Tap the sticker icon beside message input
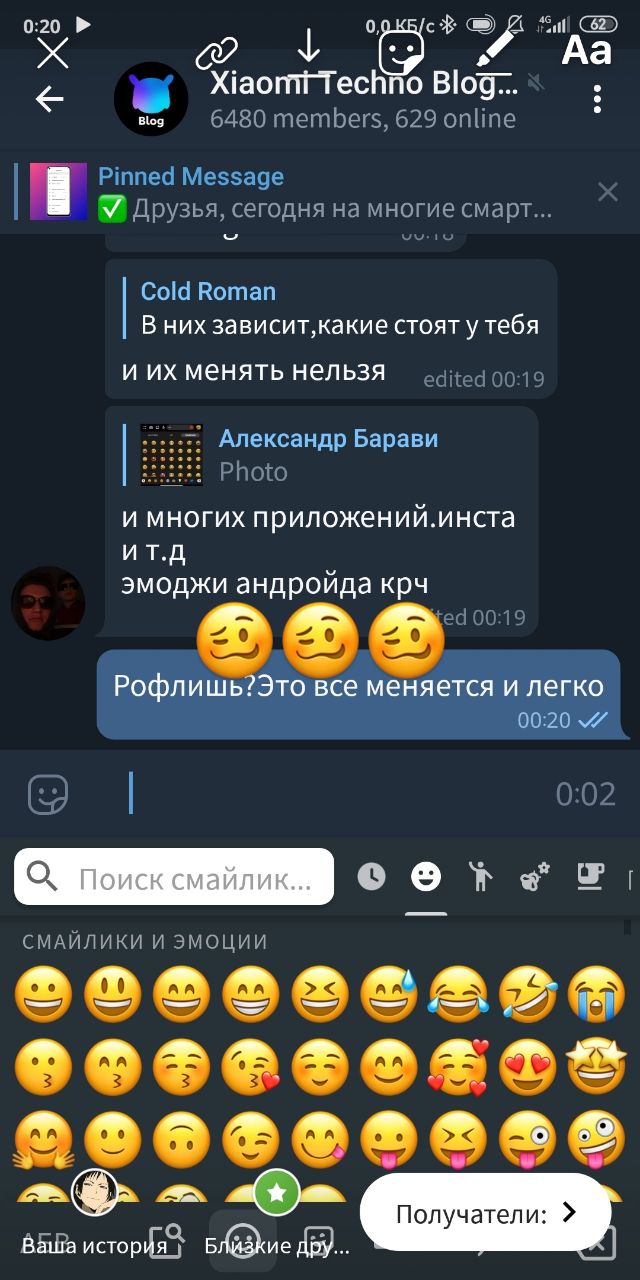The width and height of the screenshot is (640, 1280). pyautogui.click(x=47, y=794)
